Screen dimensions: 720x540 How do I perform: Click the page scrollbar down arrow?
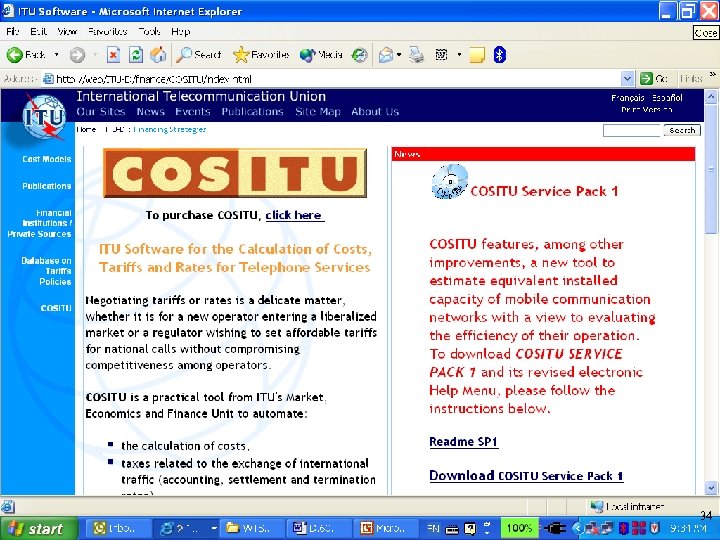click(711, 488)
